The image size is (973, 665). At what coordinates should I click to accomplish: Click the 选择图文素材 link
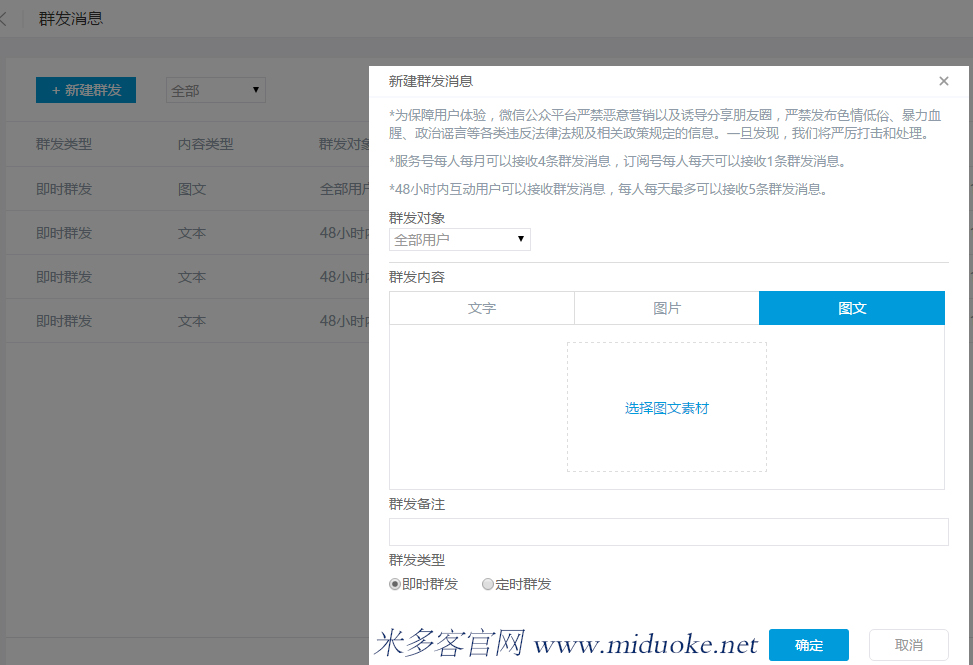click(667, 408)
